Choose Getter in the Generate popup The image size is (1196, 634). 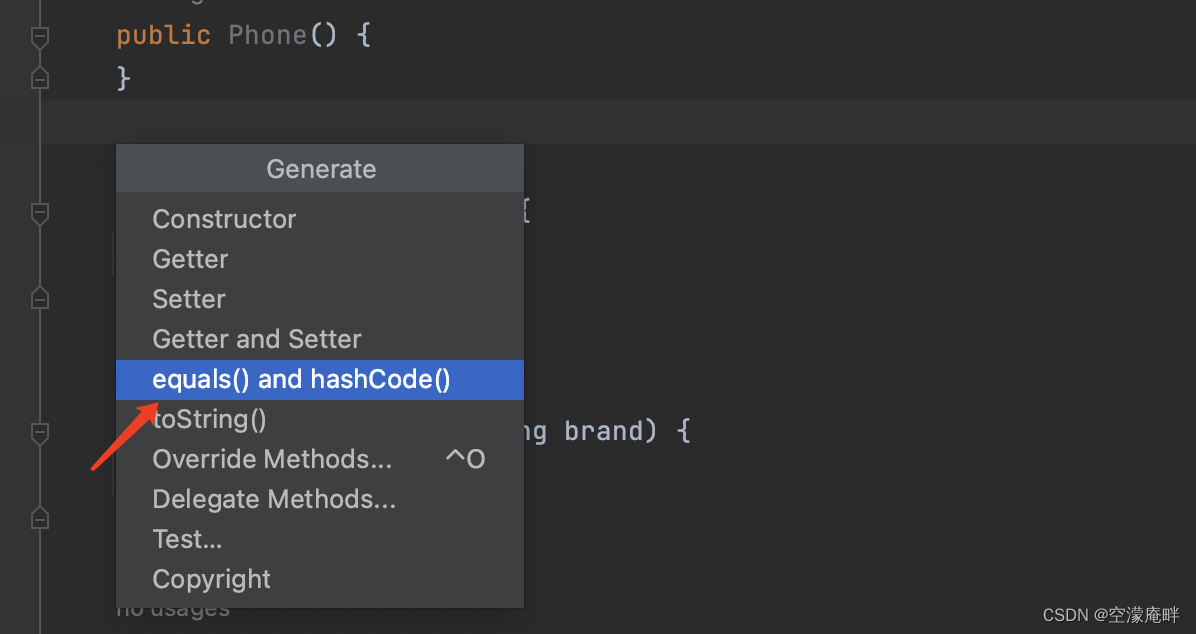[190, 259]
